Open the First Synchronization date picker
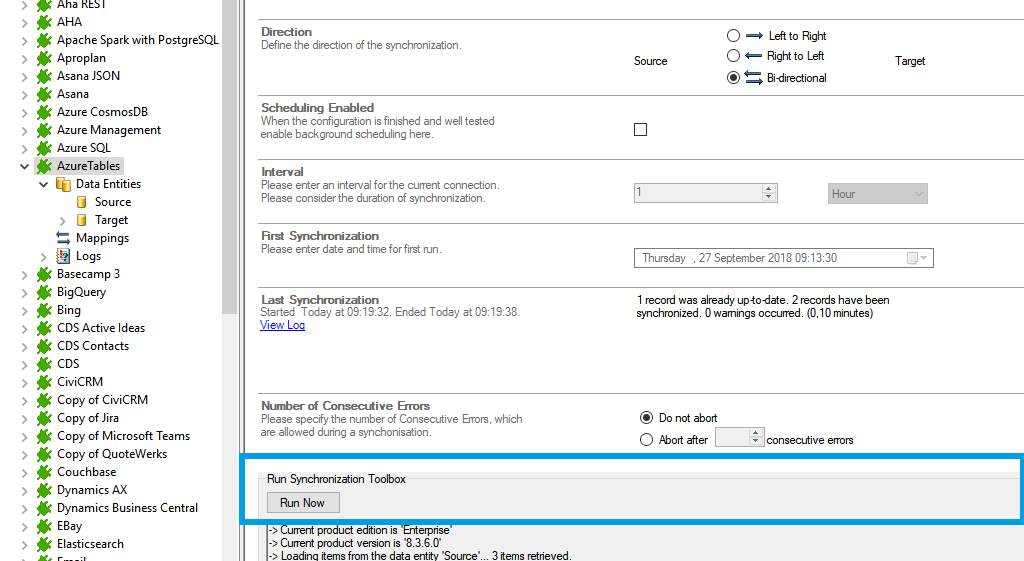This screenshot has height=561, width=1024. click(918, 258)
